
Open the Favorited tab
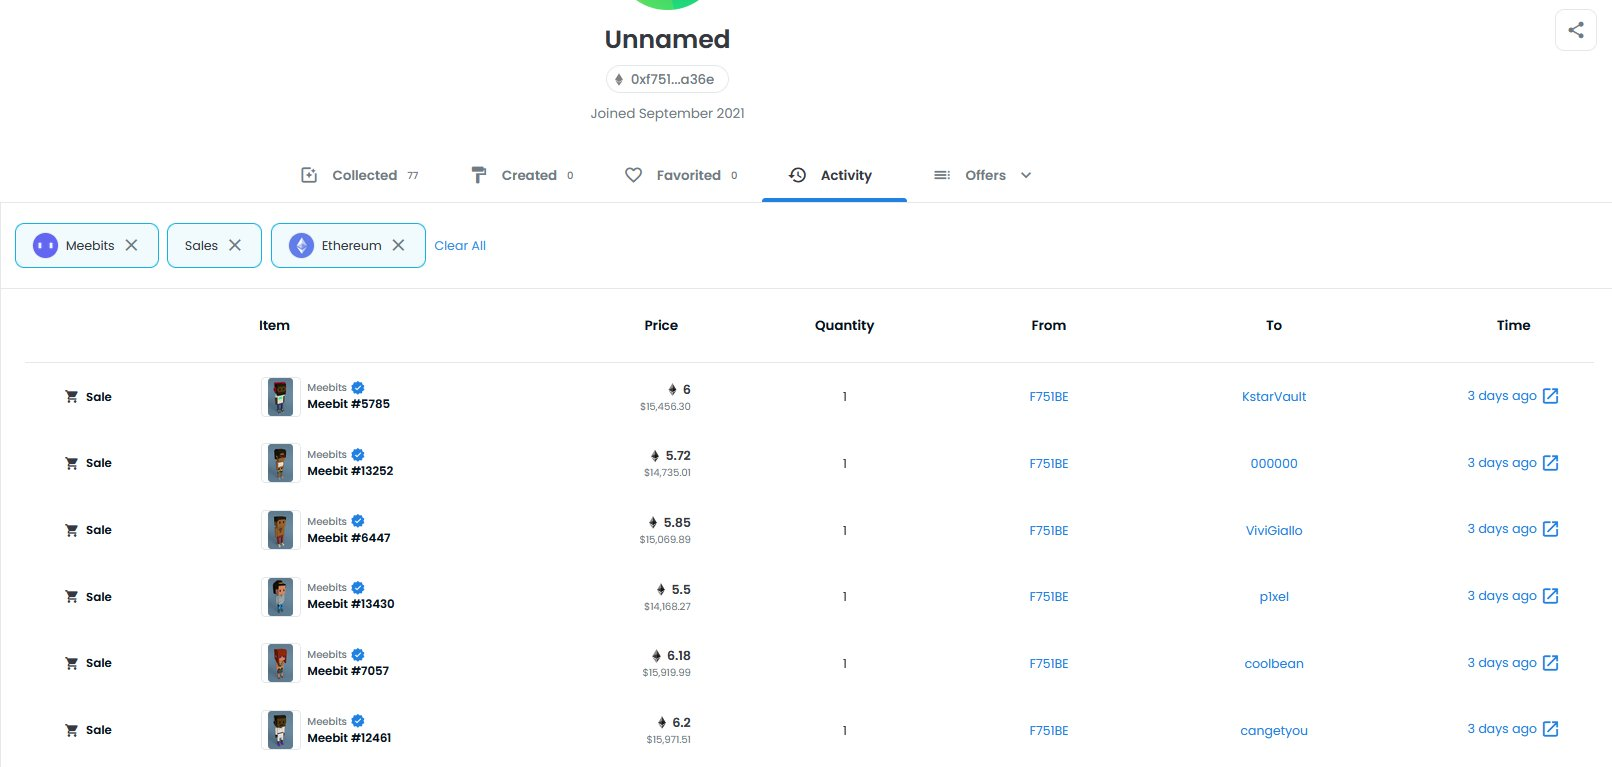[x=681, y=175]
